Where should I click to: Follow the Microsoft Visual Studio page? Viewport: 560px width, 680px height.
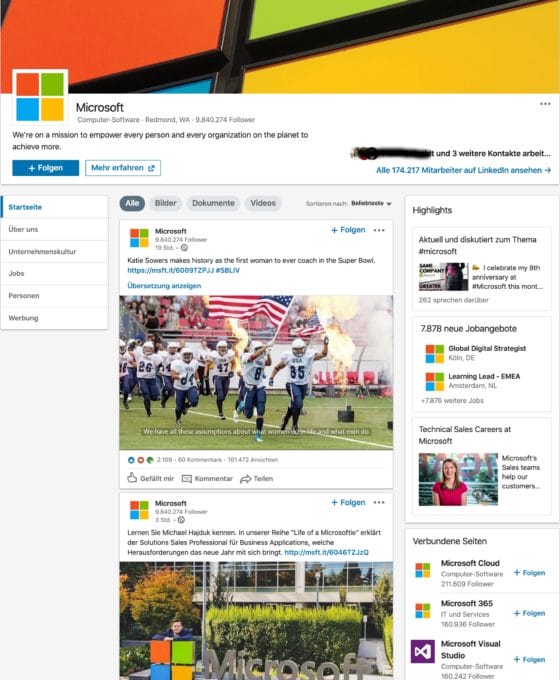pos(529,659)
